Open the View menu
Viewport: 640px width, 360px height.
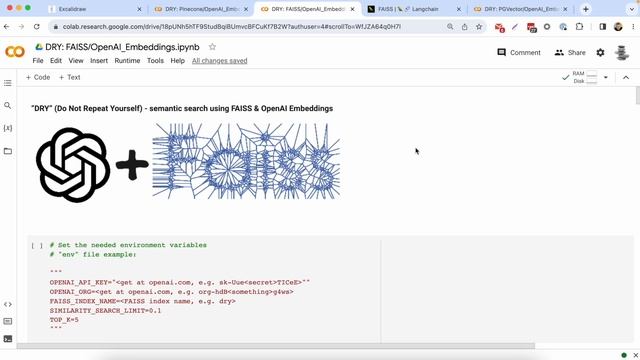click(76, 60)
